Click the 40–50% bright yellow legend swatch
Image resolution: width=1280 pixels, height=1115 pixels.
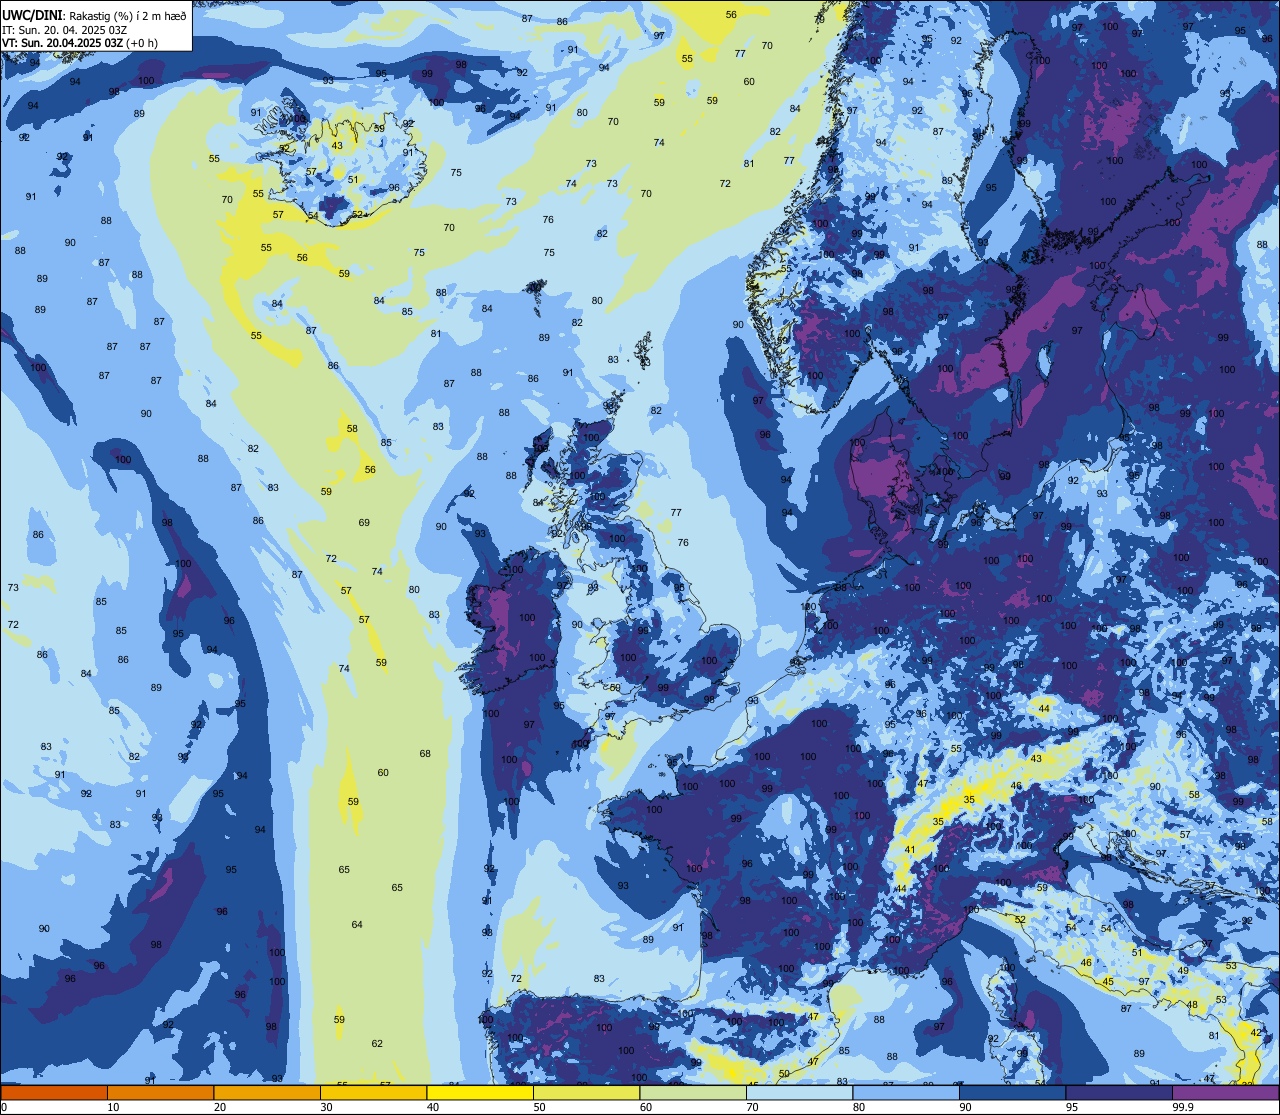click(480, 1093)
